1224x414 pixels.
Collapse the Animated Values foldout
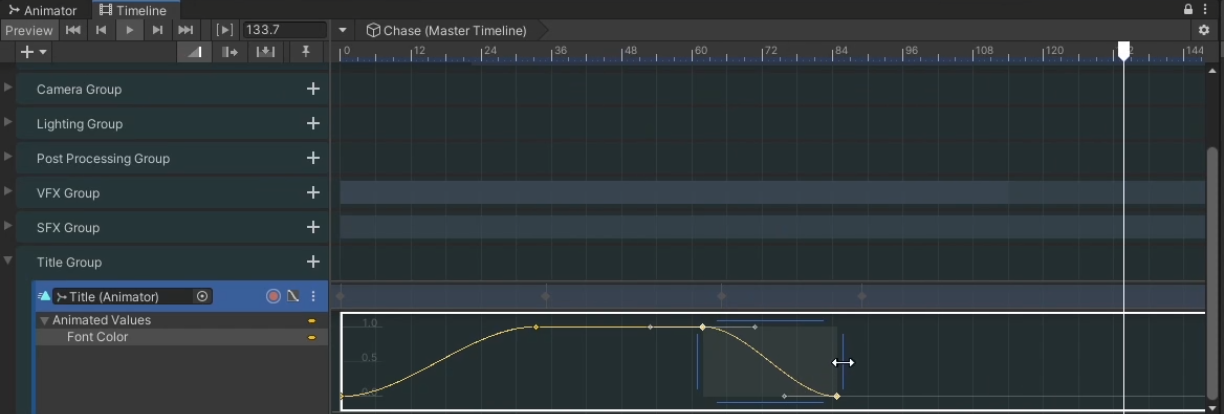click(44, 321)
